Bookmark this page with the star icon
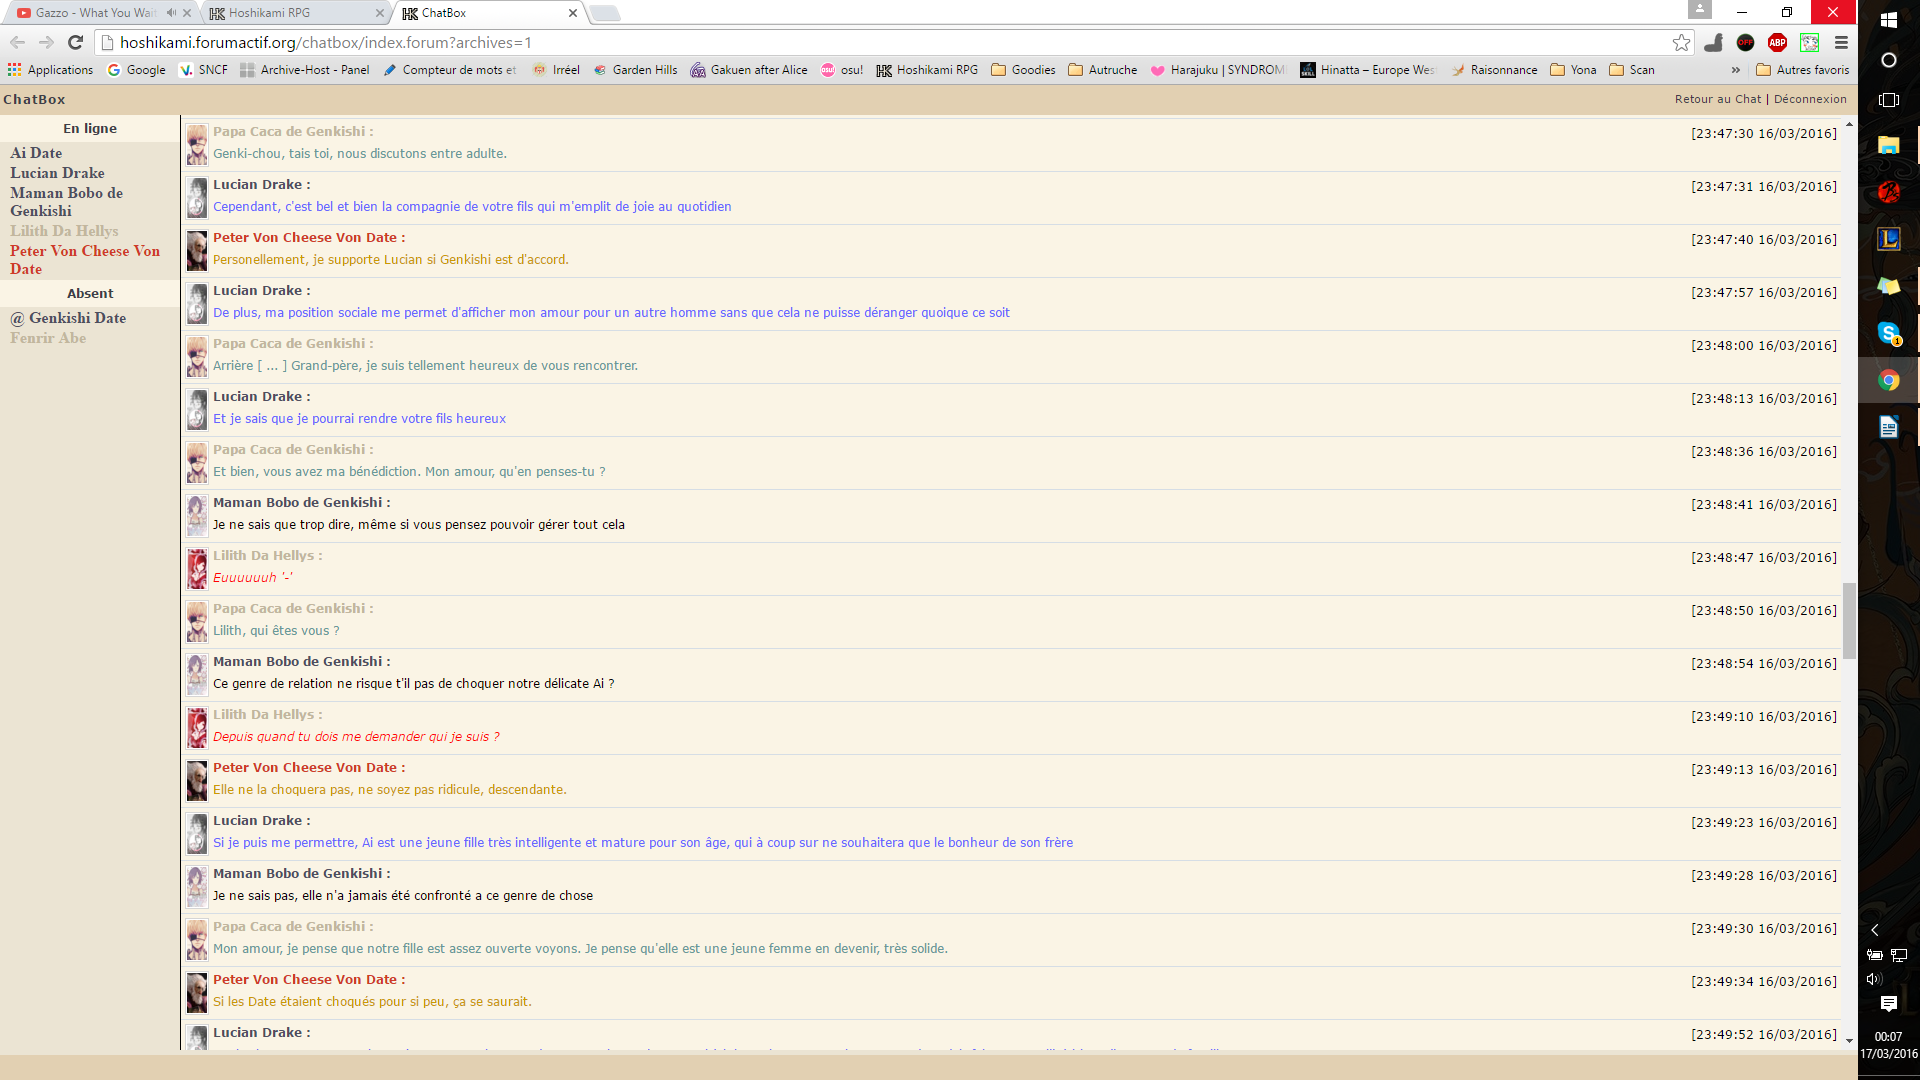Viewport: 1920px width, 1080px height. (1681, 42)
